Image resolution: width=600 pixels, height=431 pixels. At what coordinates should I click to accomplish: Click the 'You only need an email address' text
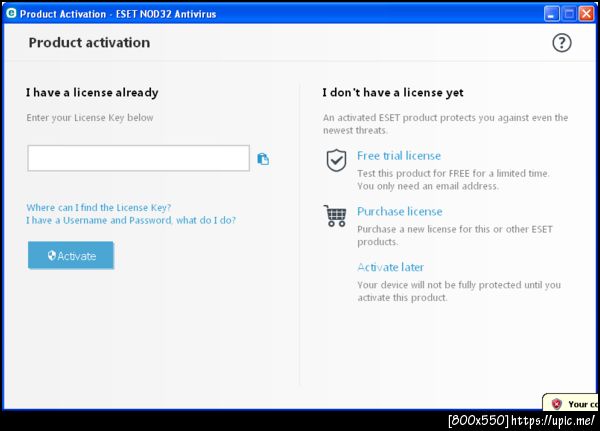428,186
